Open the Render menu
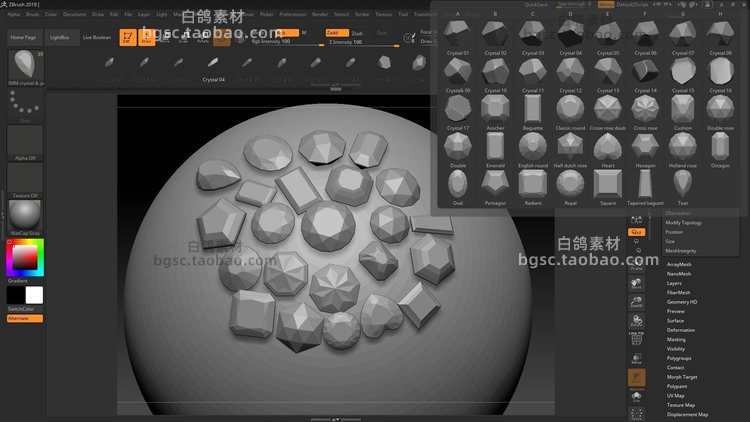The height and width of the screenshot is (422, 750). (x=320, y=14)
